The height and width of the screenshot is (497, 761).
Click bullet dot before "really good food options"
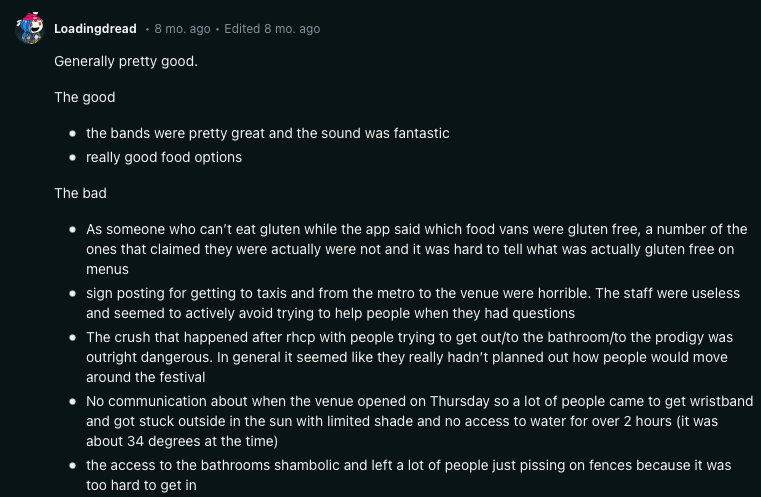point(73,157)
